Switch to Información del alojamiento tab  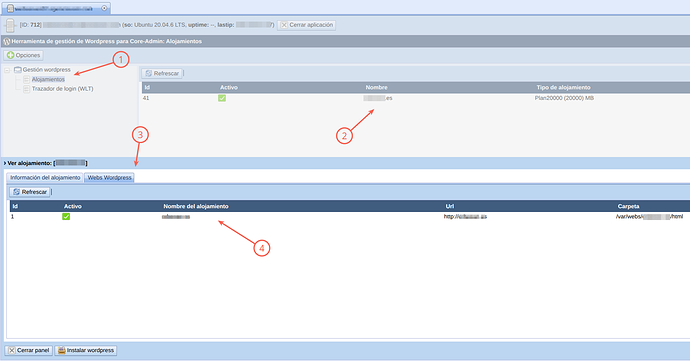(45, 177)
